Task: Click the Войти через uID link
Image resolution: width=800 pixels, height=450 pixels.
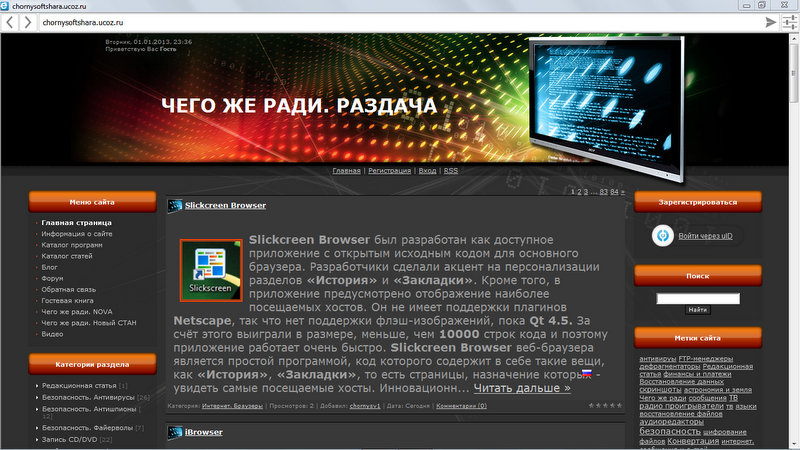Action: click(705, 236)
